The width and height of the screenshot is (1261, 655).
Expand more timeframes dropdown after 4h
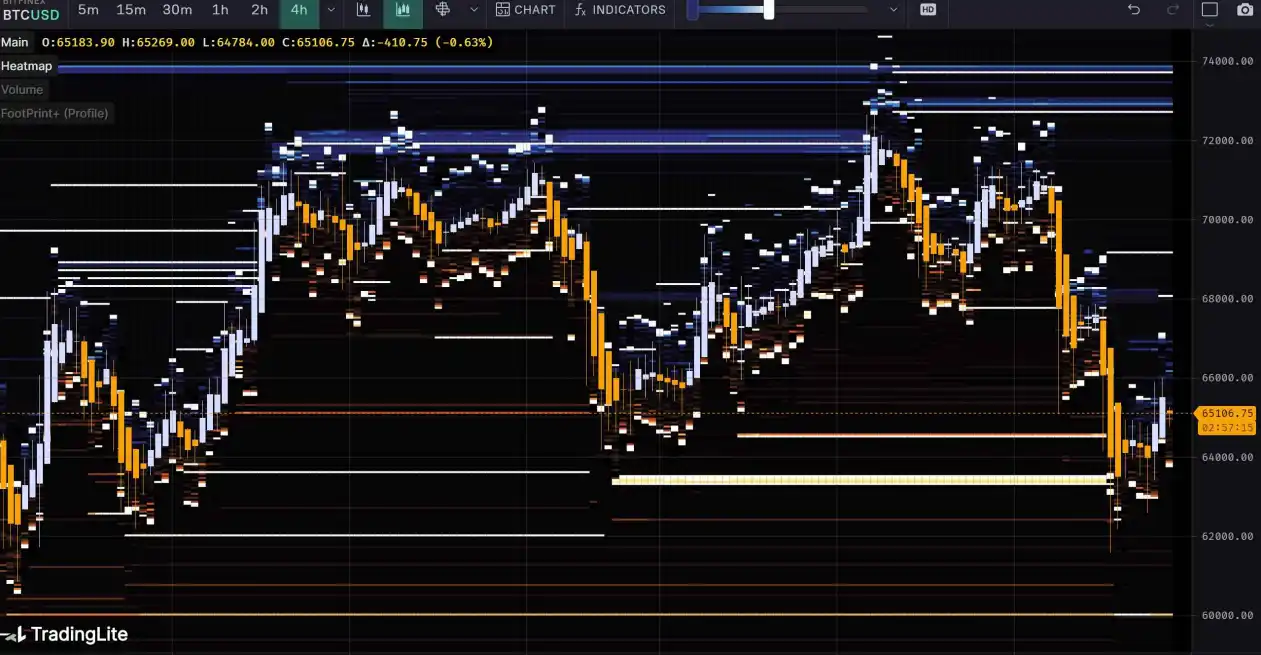pos(331,10)
